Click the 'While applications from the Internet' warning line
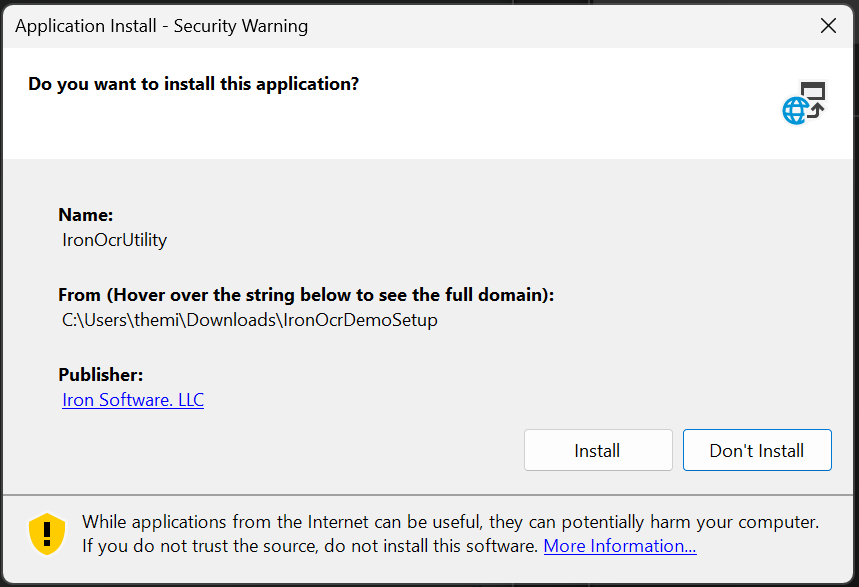This screenshot has width=859, height=587. tap(450, 522)
